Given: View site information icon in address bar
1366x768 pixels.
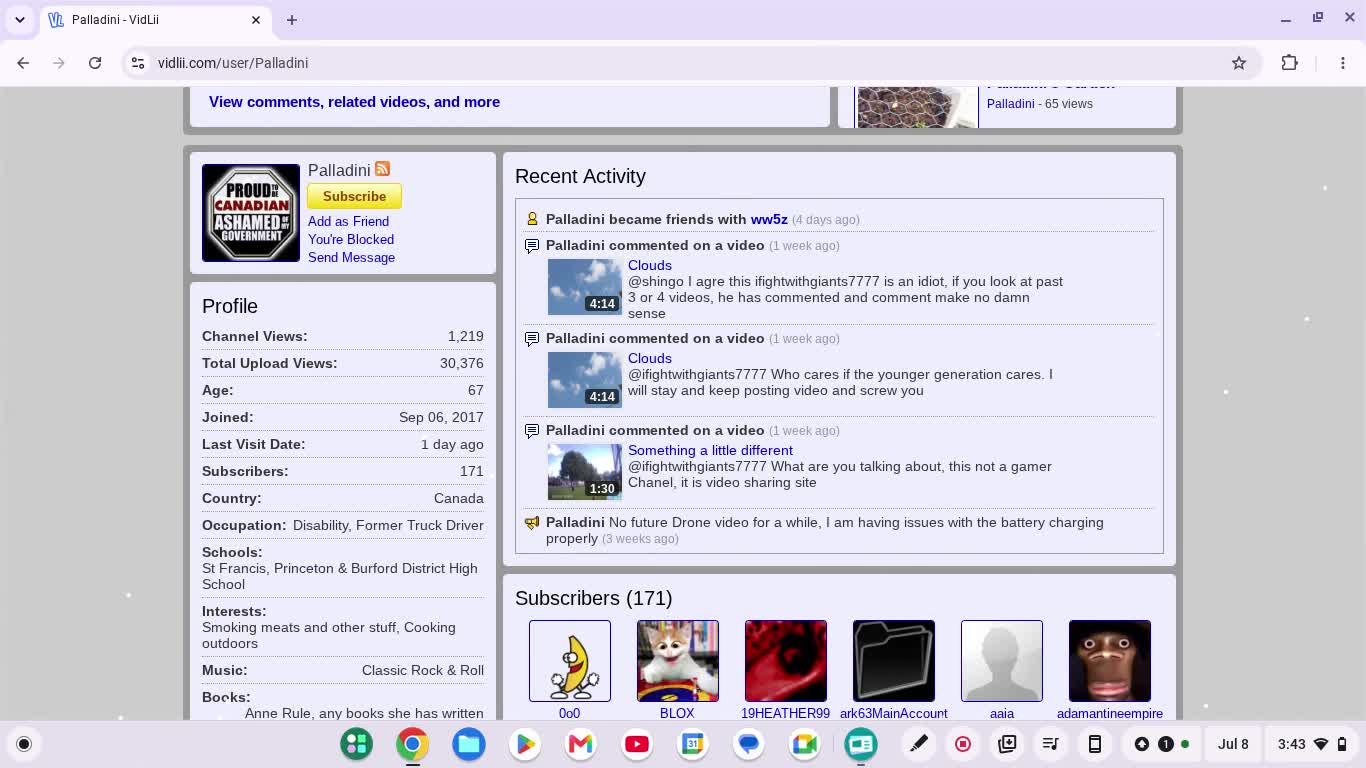Looking at the screenshot, I should pos(138,63).
